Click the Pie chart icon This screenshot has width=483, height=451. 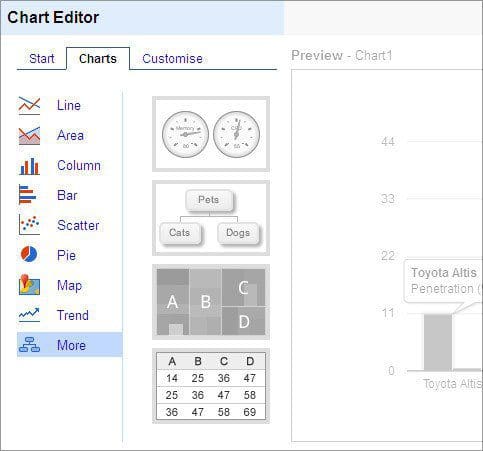point(29,254)
